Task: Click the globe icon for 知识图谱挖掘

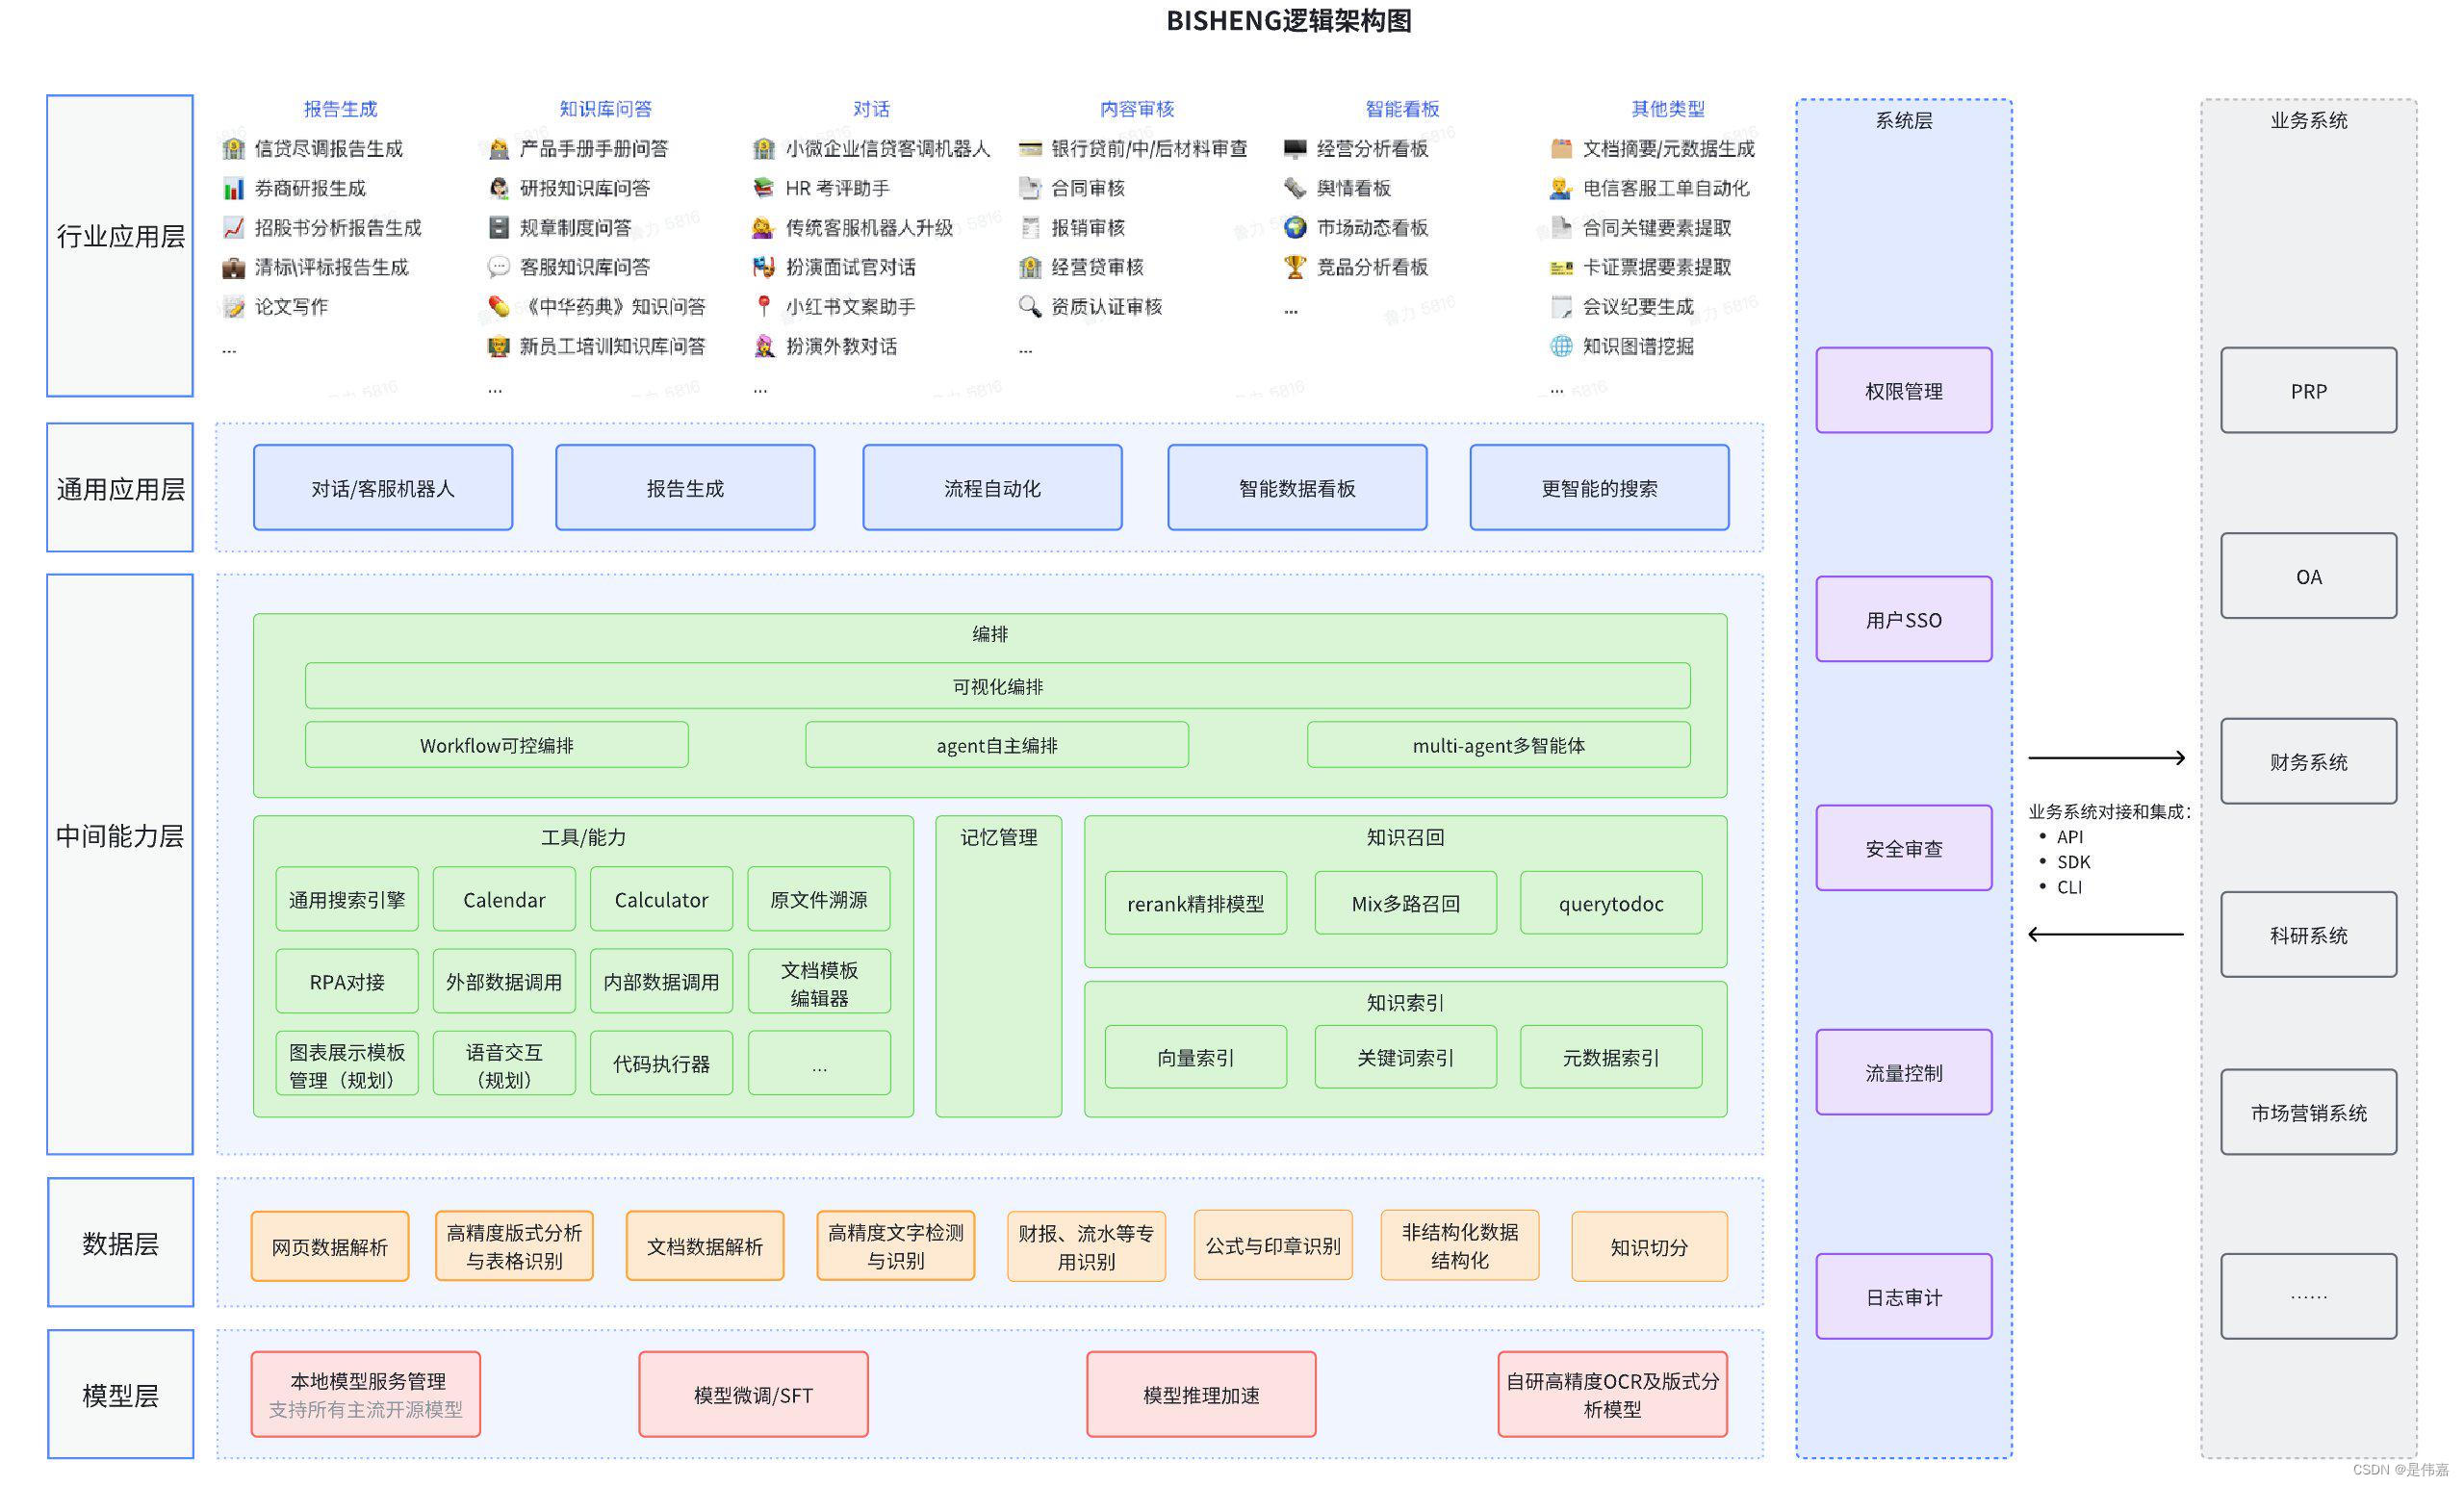Action: tap(1560, 347)
